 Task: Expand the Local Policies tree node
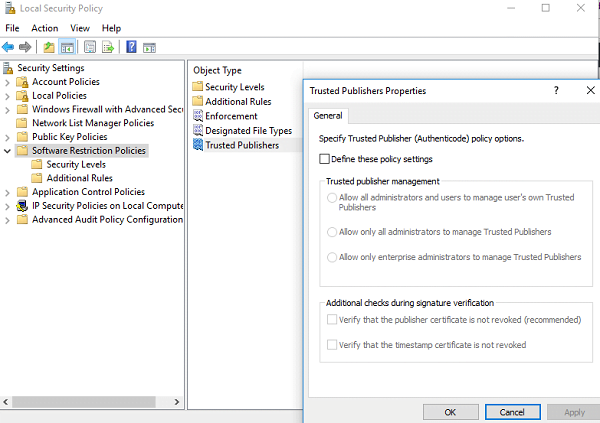tap(7, 96)
